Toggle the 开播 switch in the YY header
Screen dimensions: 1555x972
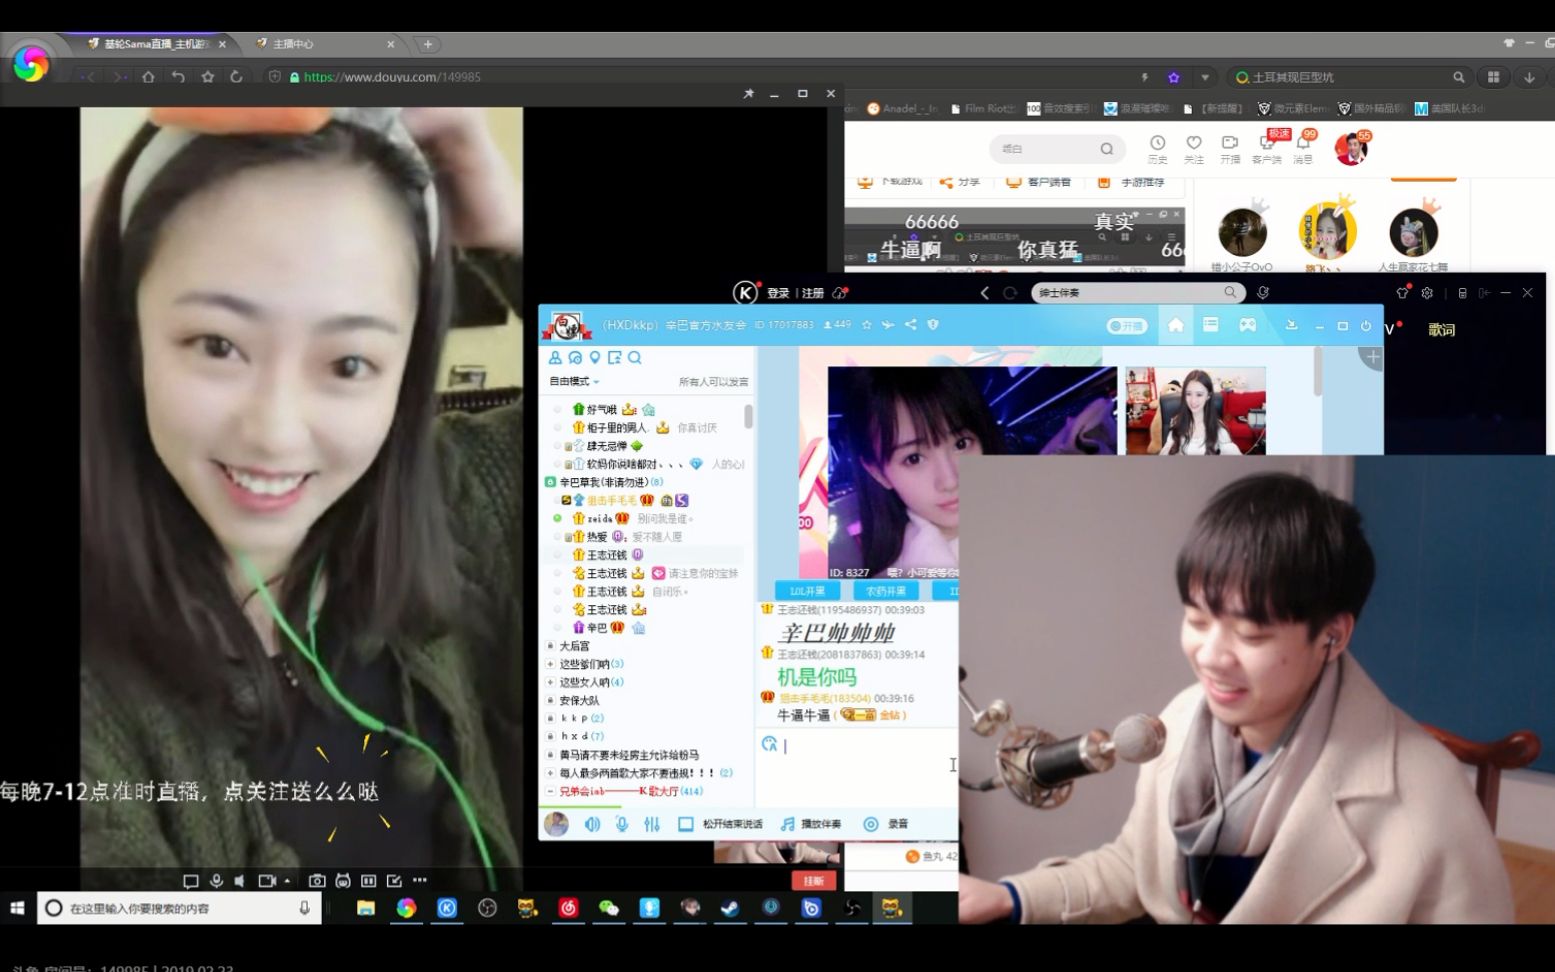tap(1127, 326)
